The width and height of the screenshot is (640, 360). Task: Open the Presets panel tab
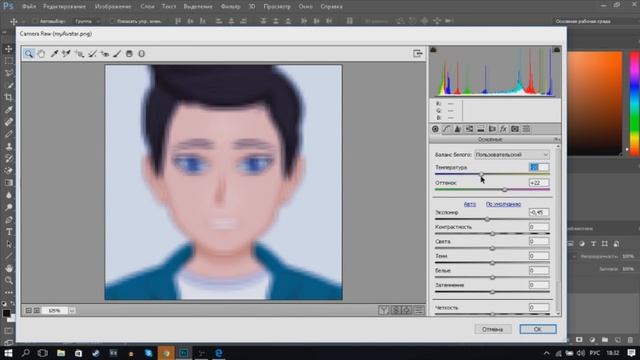527,129
